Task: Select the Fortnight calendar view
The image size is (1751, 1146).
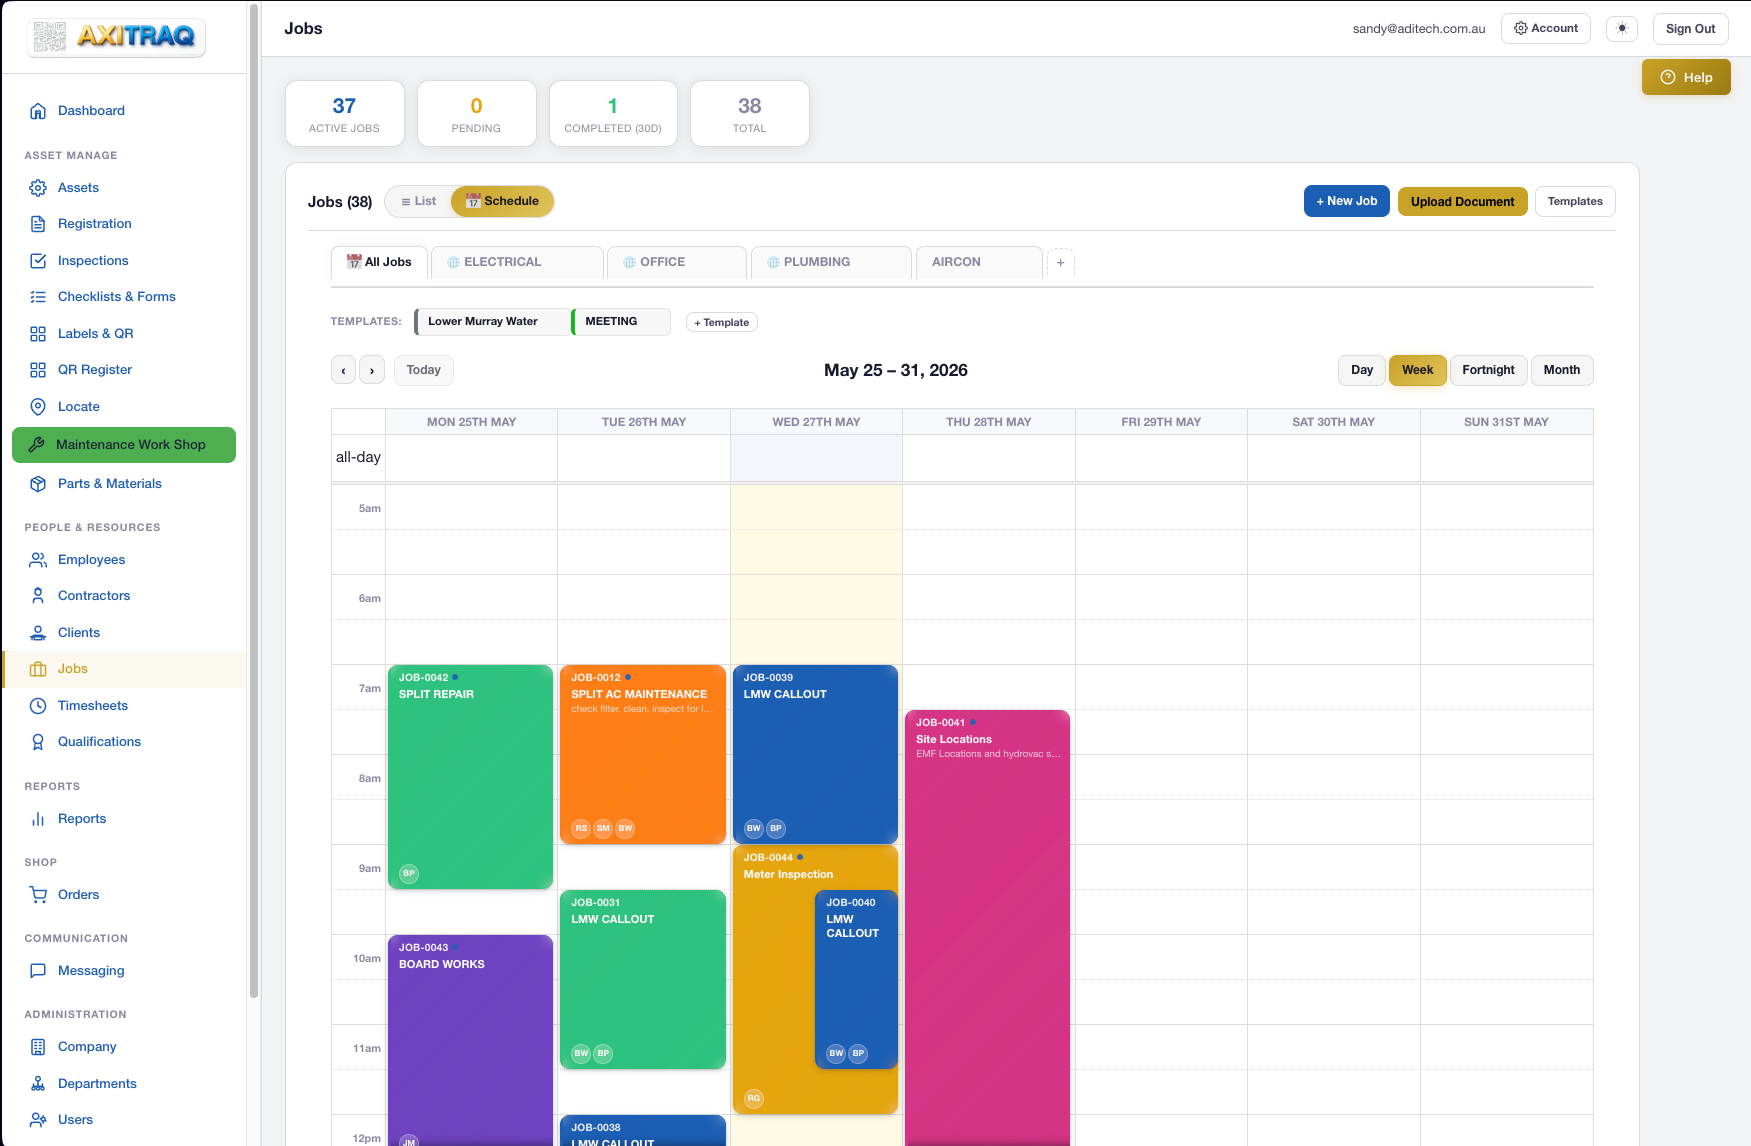Action: [x=1488, y=371]
